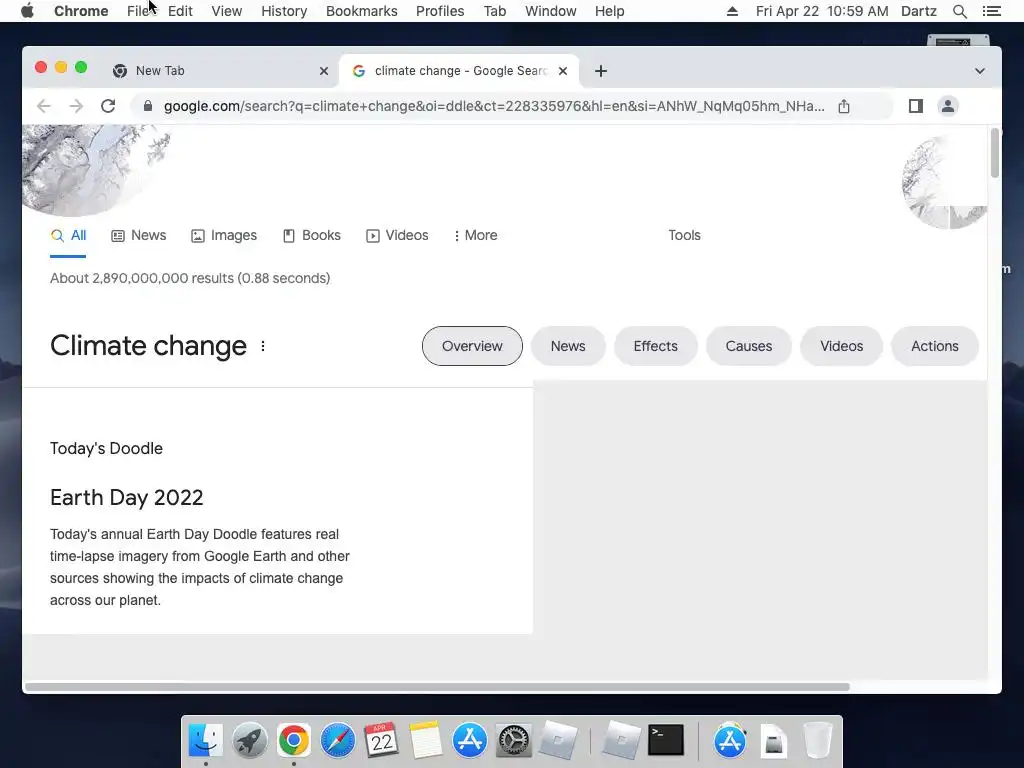Open the Chrome application menu
Screen dimensions: 1024x768
tap(81, 11)
